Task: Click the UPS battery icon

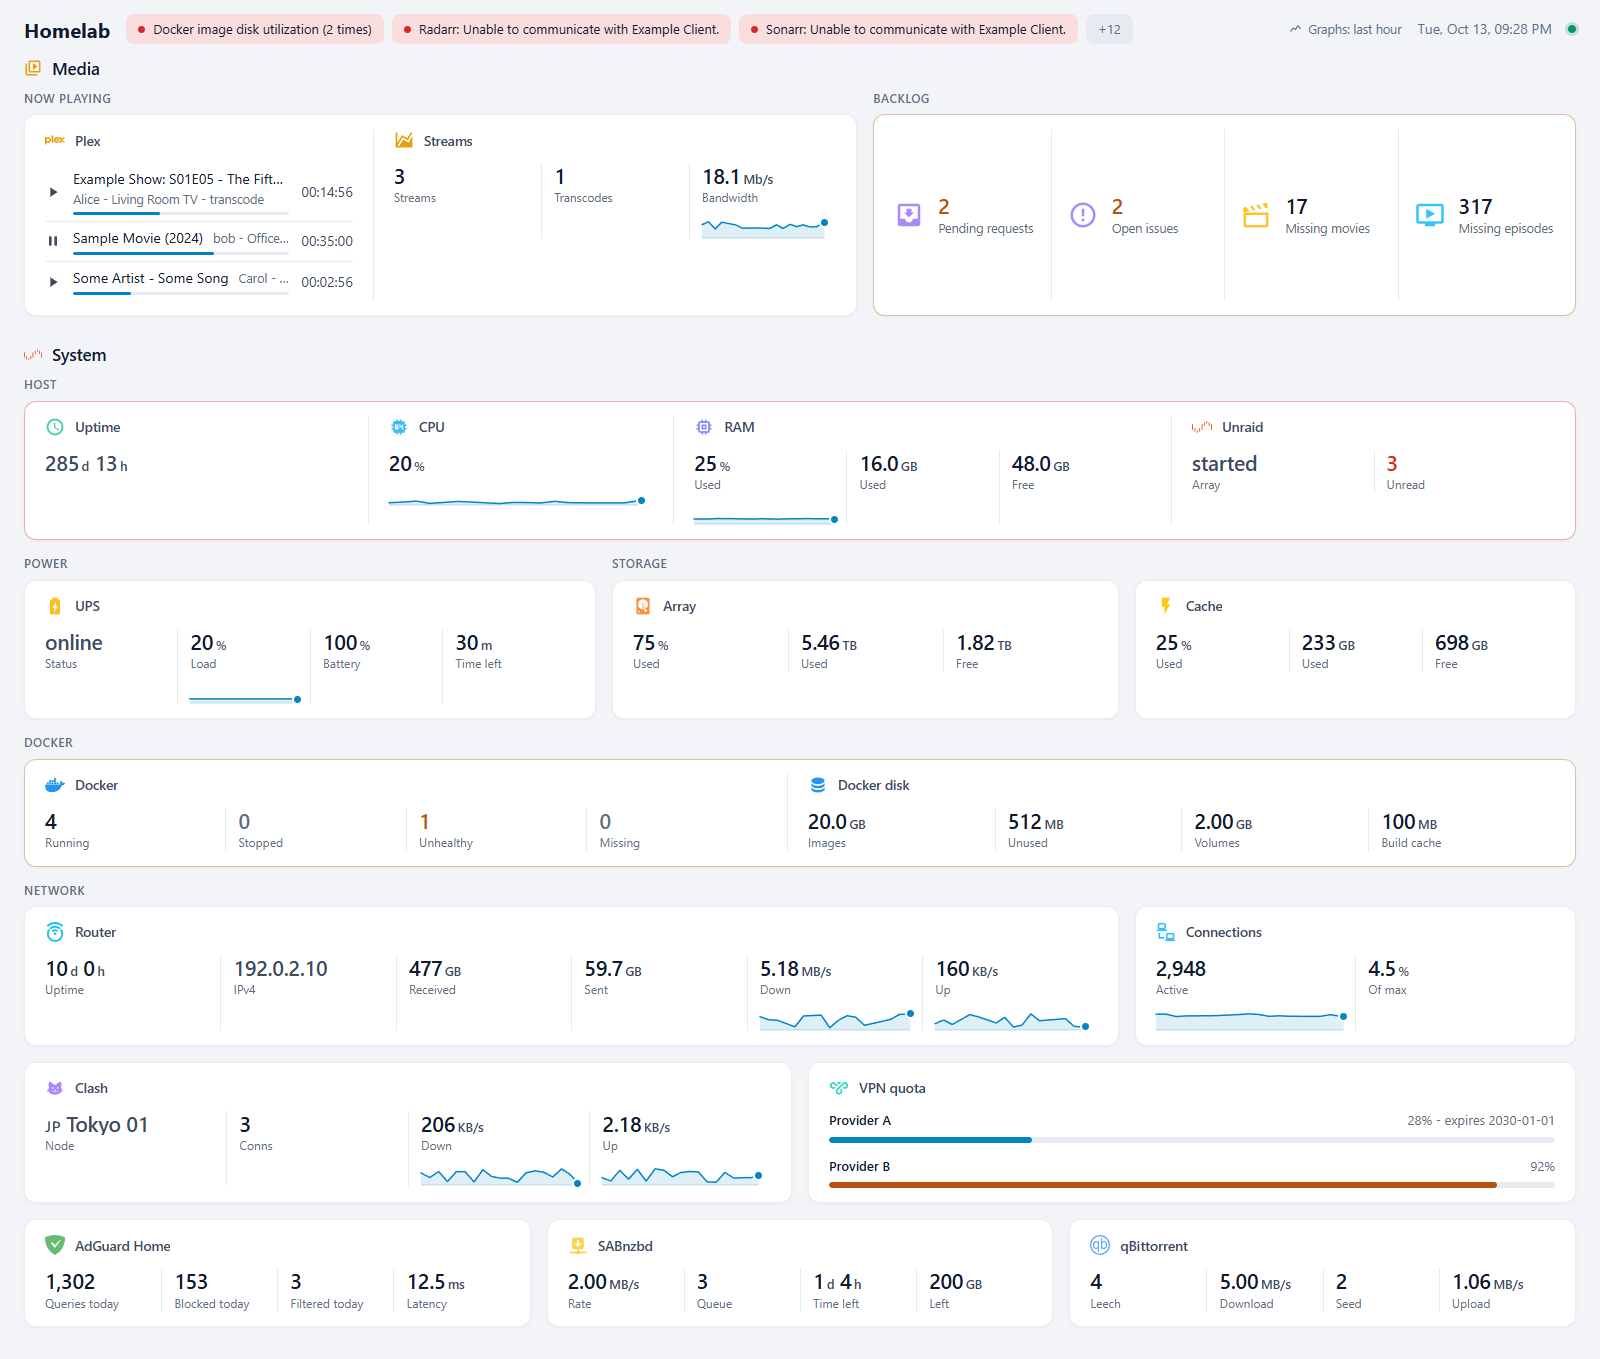Action: [x=55, y=606]
